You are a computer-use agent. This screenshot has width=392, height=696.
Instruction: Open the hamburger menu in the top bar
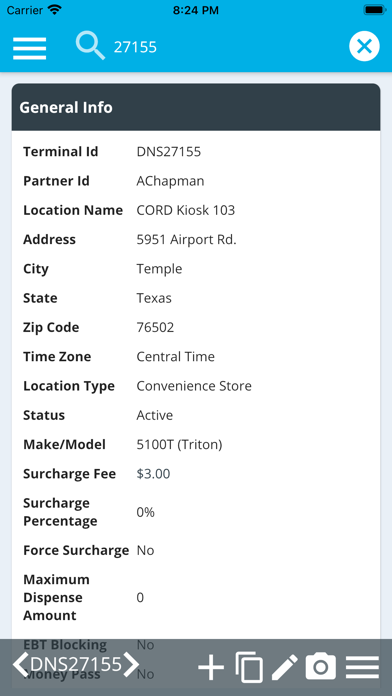click(29, 48)
